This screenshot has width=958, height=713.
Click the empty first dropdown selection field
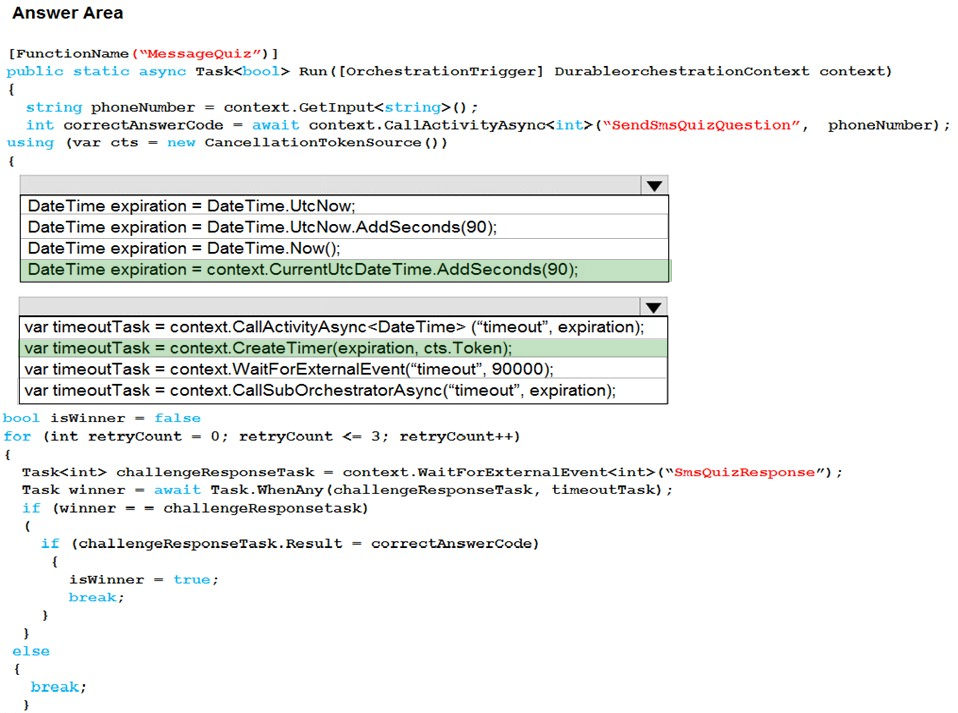click(x=331, y=186)
